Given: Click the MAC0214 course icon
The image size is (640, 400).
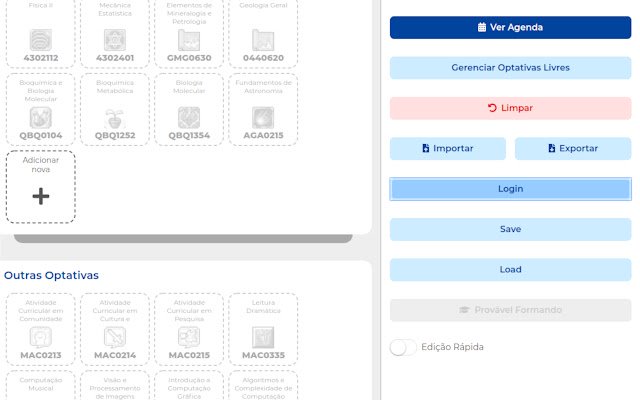Looking at the screenshot, I should (x=115, y=337).
